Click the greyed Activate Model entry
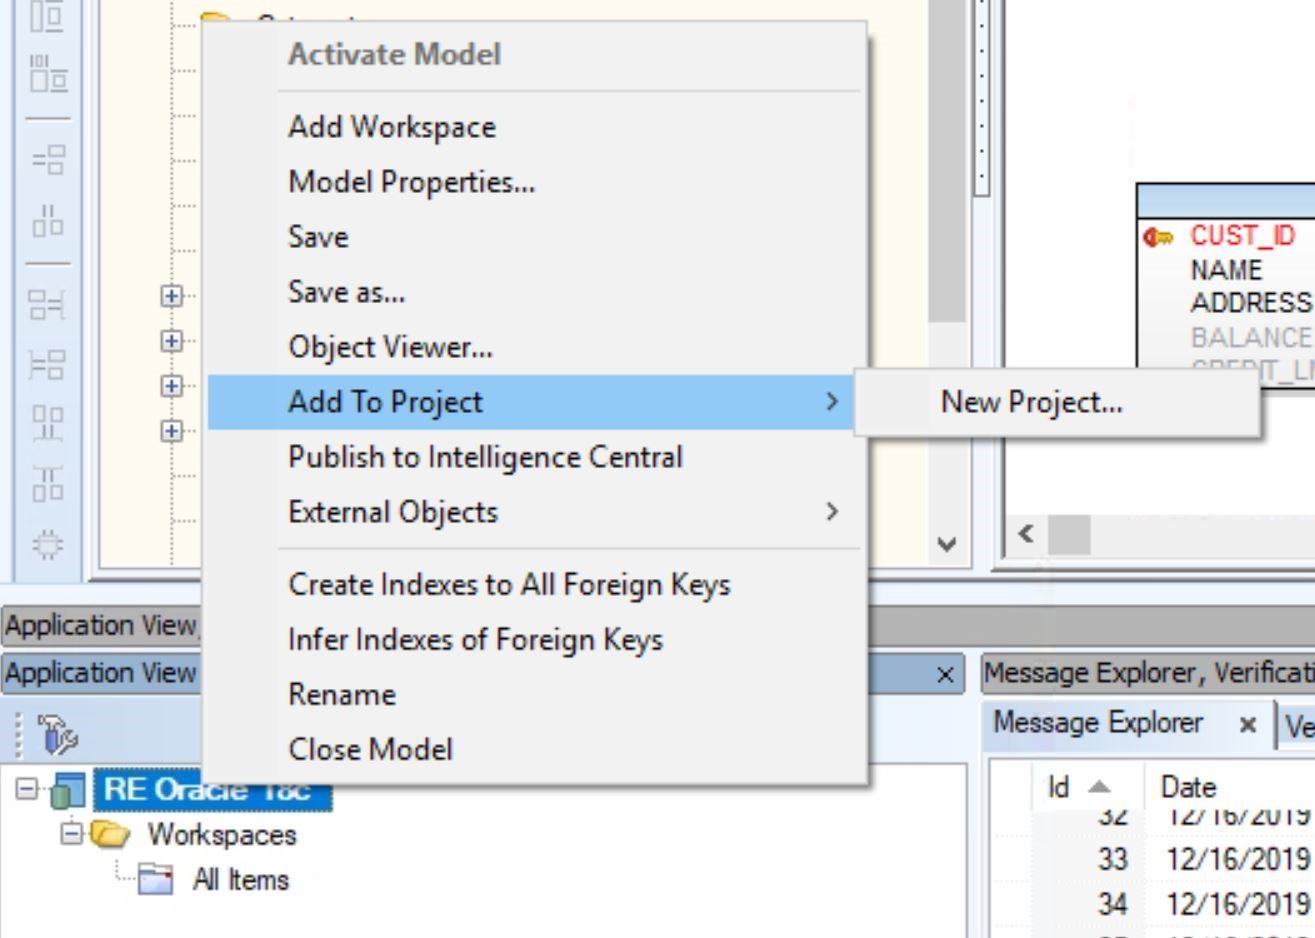Image resolution: width=1315 pixels, height=938 pixels. [x=394, y=54]
